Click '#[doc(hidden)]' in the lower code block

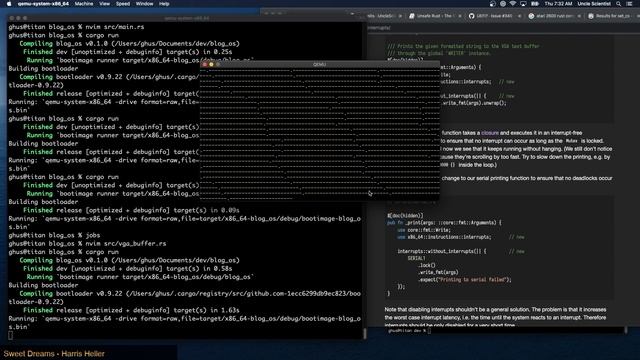(405, 216)
